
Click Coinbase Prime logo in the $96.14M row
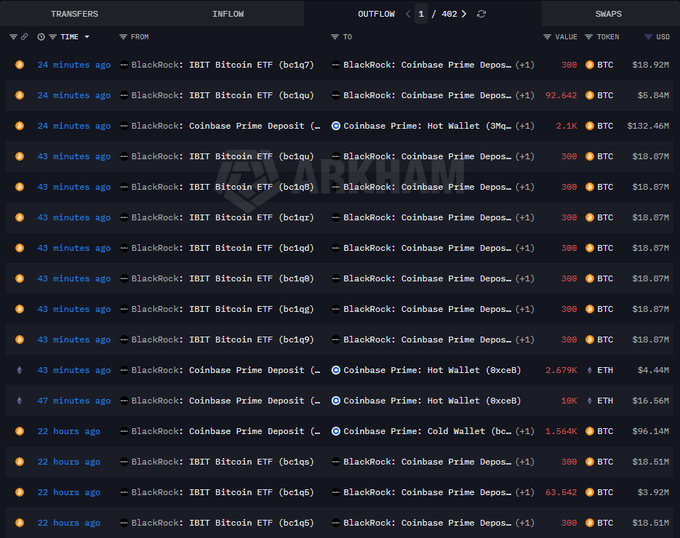(336, 431)
